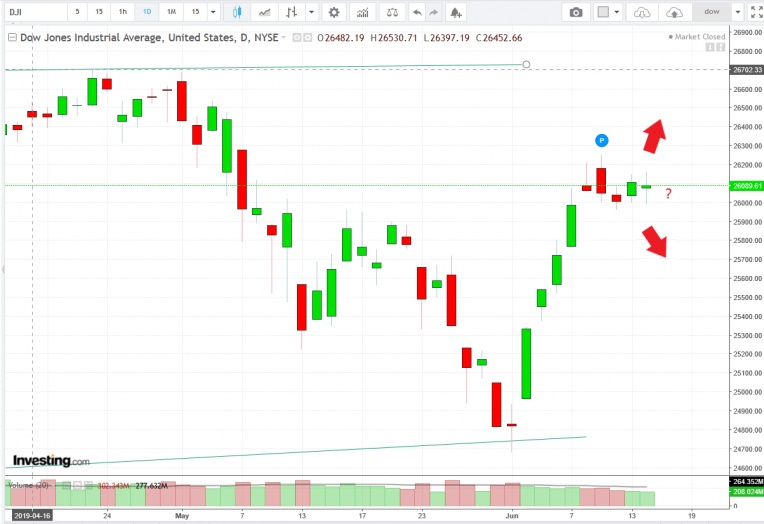
Task: Open the Indicators icon in the toolbar
Action: pyautogui.click(x=362, y=12)
